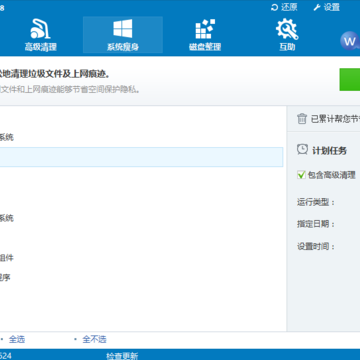360x360 pixels.
Task: Click the 计划任务 heading text
Action: [329, 150]
